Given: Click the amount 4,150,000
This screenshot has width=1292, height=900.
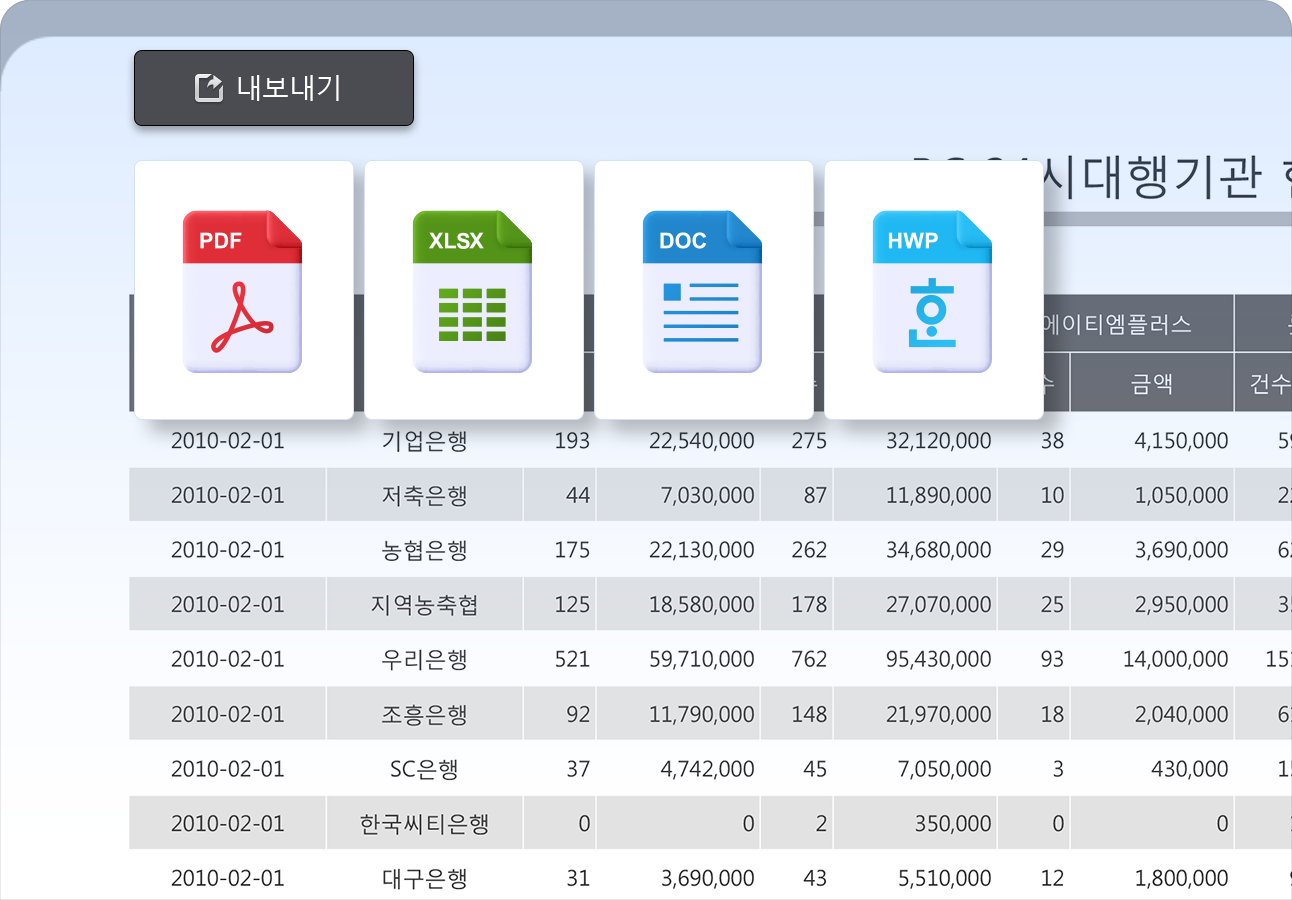Looking at the screenshot, I should [x=1181, y=441].
